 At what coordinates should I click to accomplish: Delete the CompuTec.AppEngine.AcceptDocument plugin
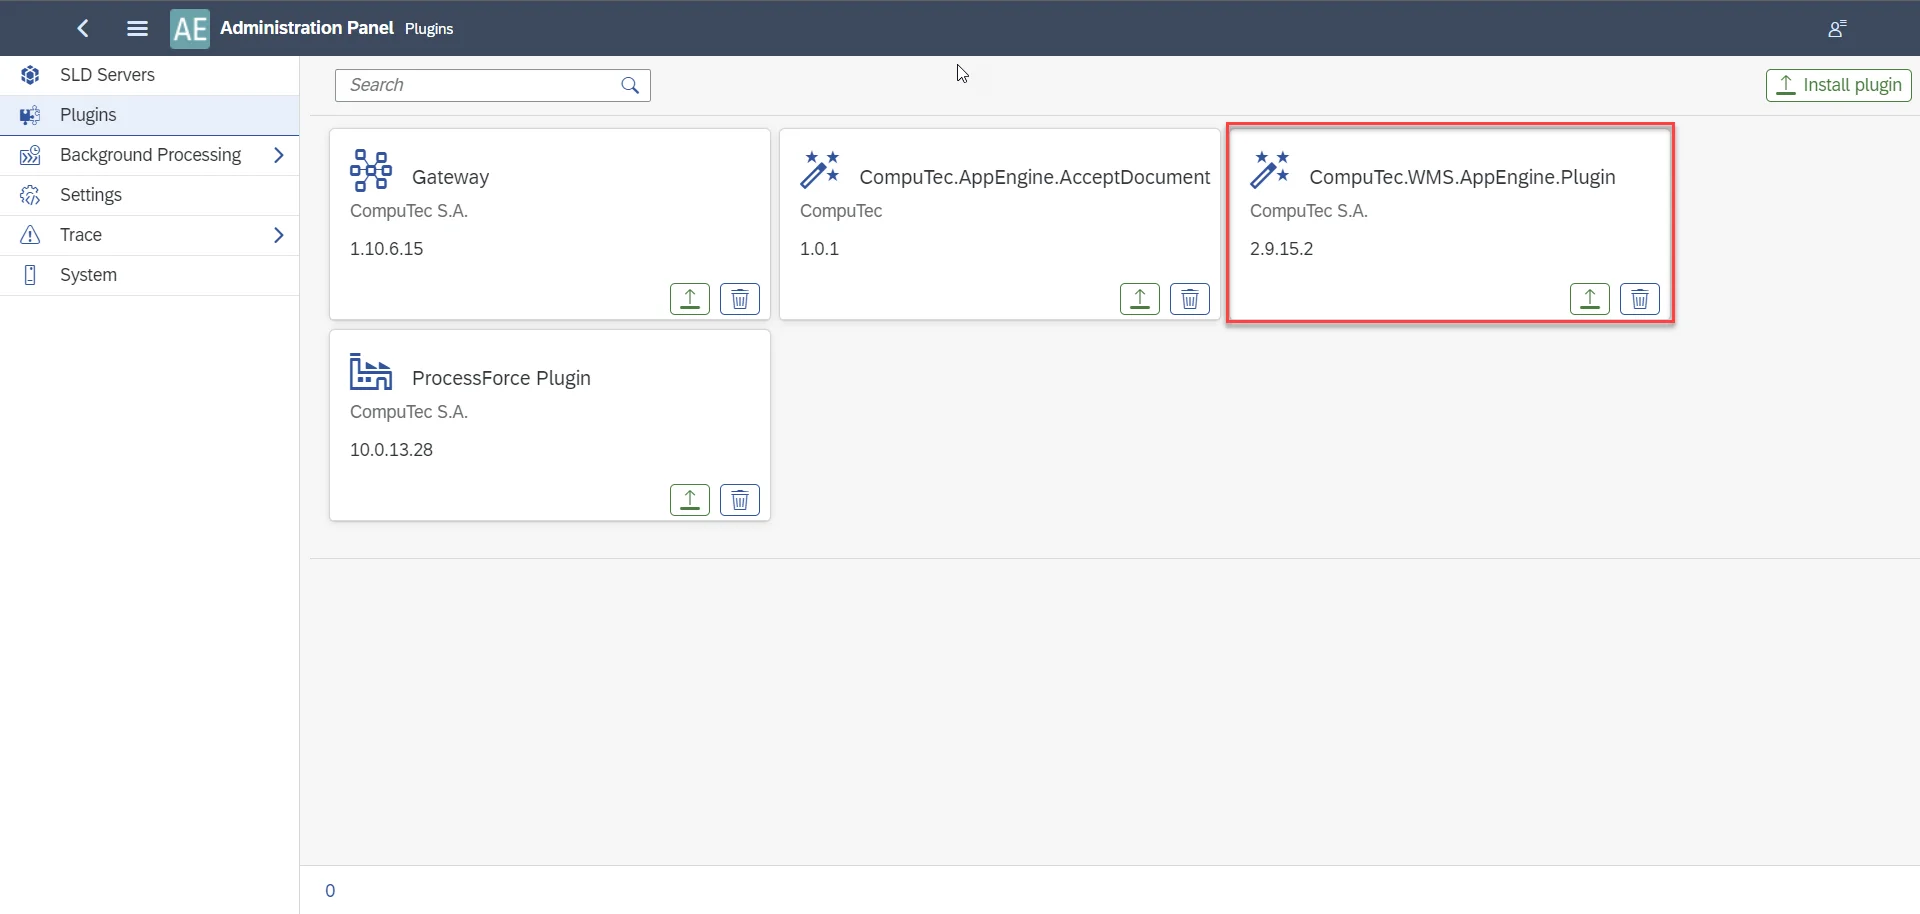click(1189, 298)
